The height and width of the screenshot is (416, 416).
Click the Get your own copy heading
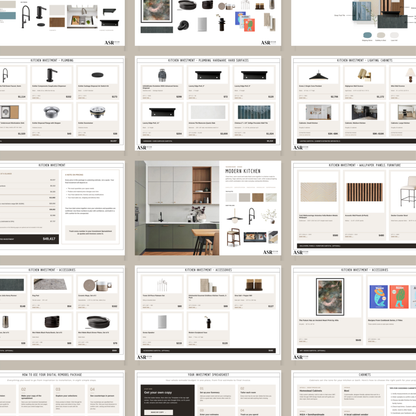click(x=158, y=392)
